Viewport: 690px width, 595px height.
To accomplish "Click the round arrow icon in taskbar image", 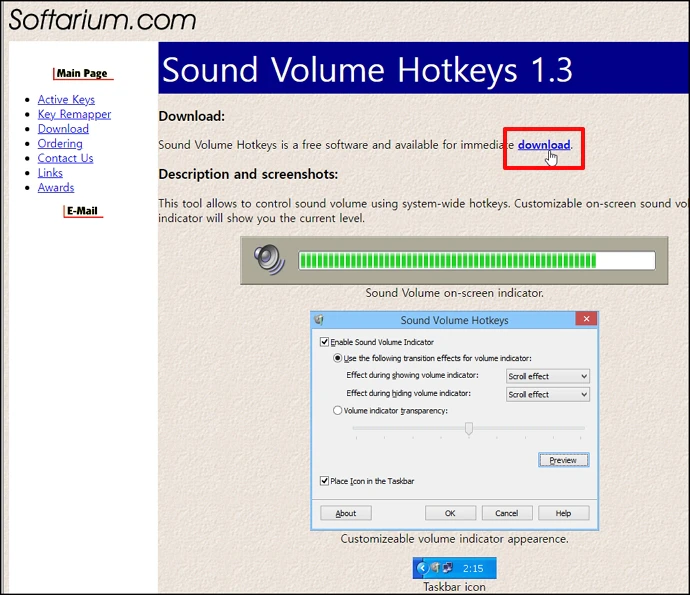I will pos(422,568).
